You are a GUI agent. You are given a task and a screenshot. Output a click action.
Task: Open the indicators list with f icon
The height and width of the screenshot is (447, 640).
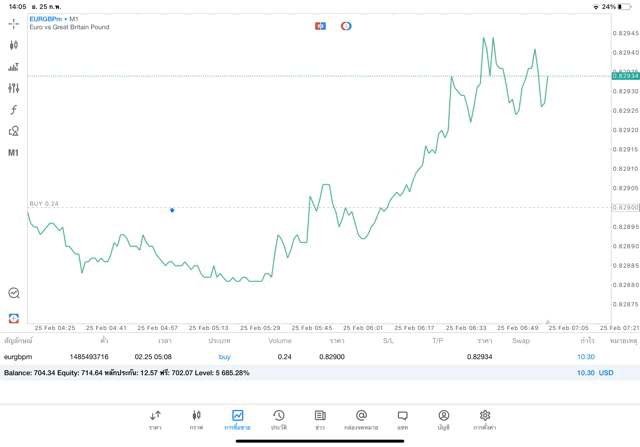click(14, 110)
